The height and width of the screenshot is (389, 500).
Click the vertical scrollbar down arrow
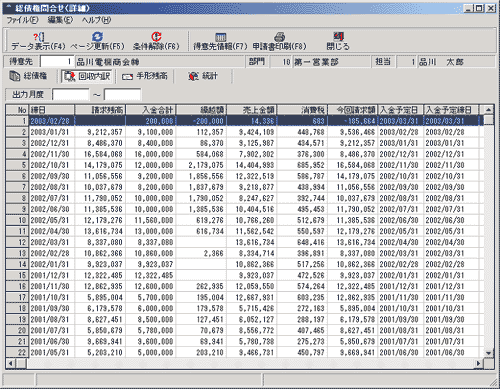(x=488, y=353)
